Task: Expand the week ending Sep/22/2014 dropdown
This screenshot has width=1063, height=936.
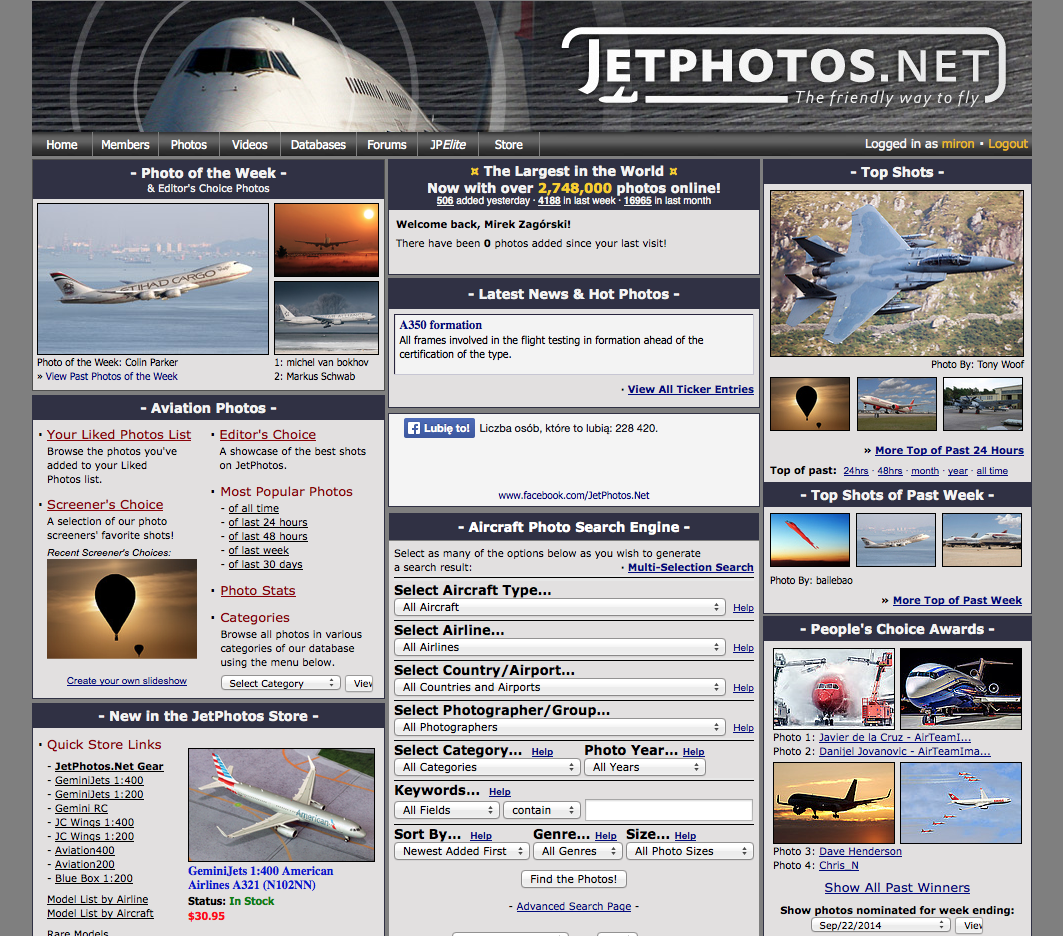Action: tap(880, 925)
